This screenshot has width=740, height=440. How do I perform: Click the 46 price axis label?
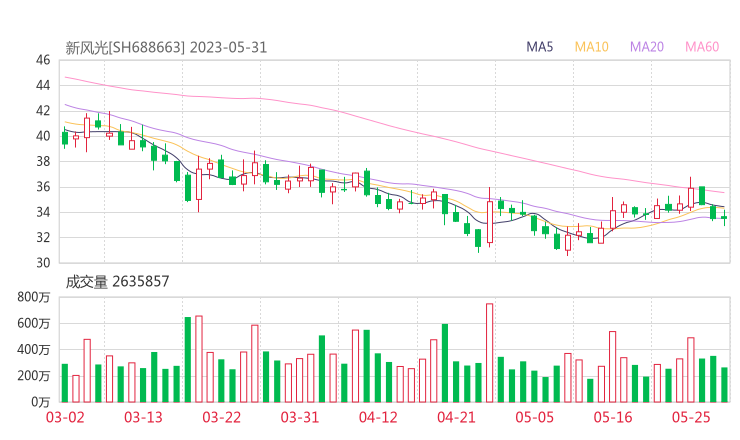pos(43,60)
